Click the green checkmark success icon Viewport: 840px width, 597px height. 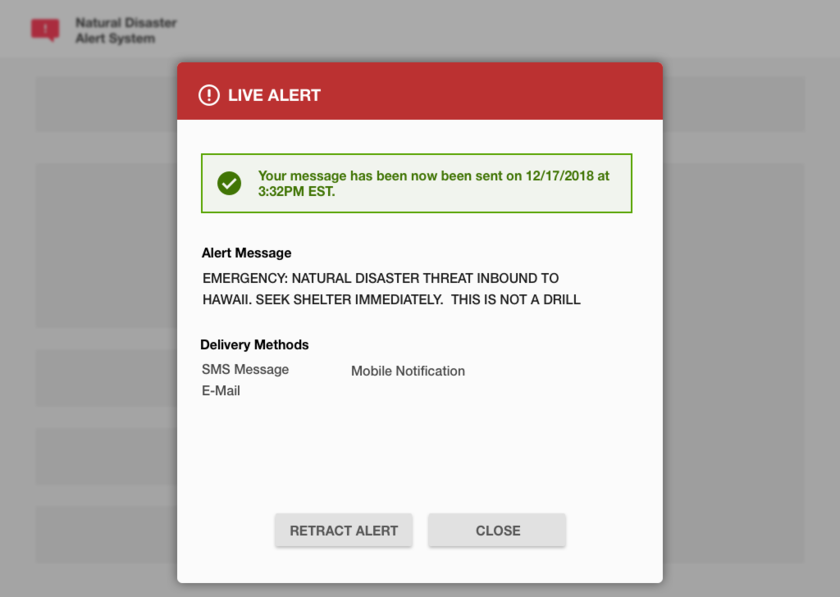229,183
